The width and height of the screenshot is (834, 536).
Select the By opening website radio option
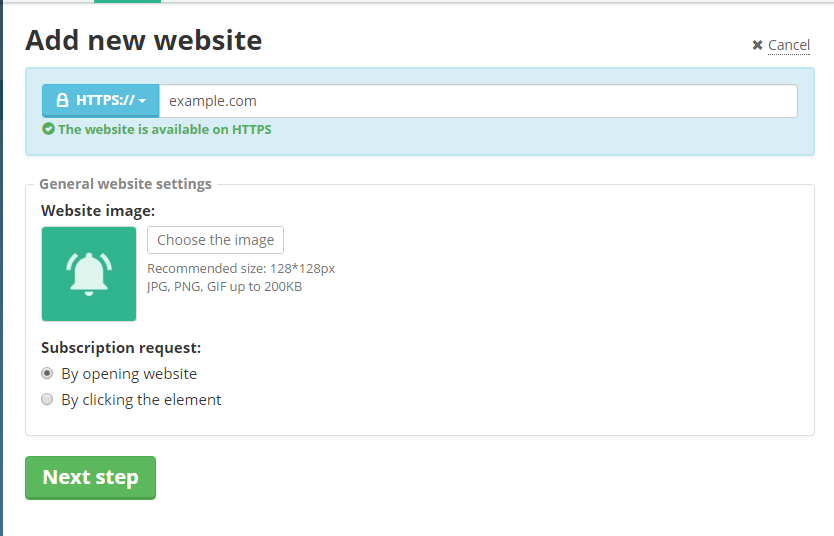(47, 374)
